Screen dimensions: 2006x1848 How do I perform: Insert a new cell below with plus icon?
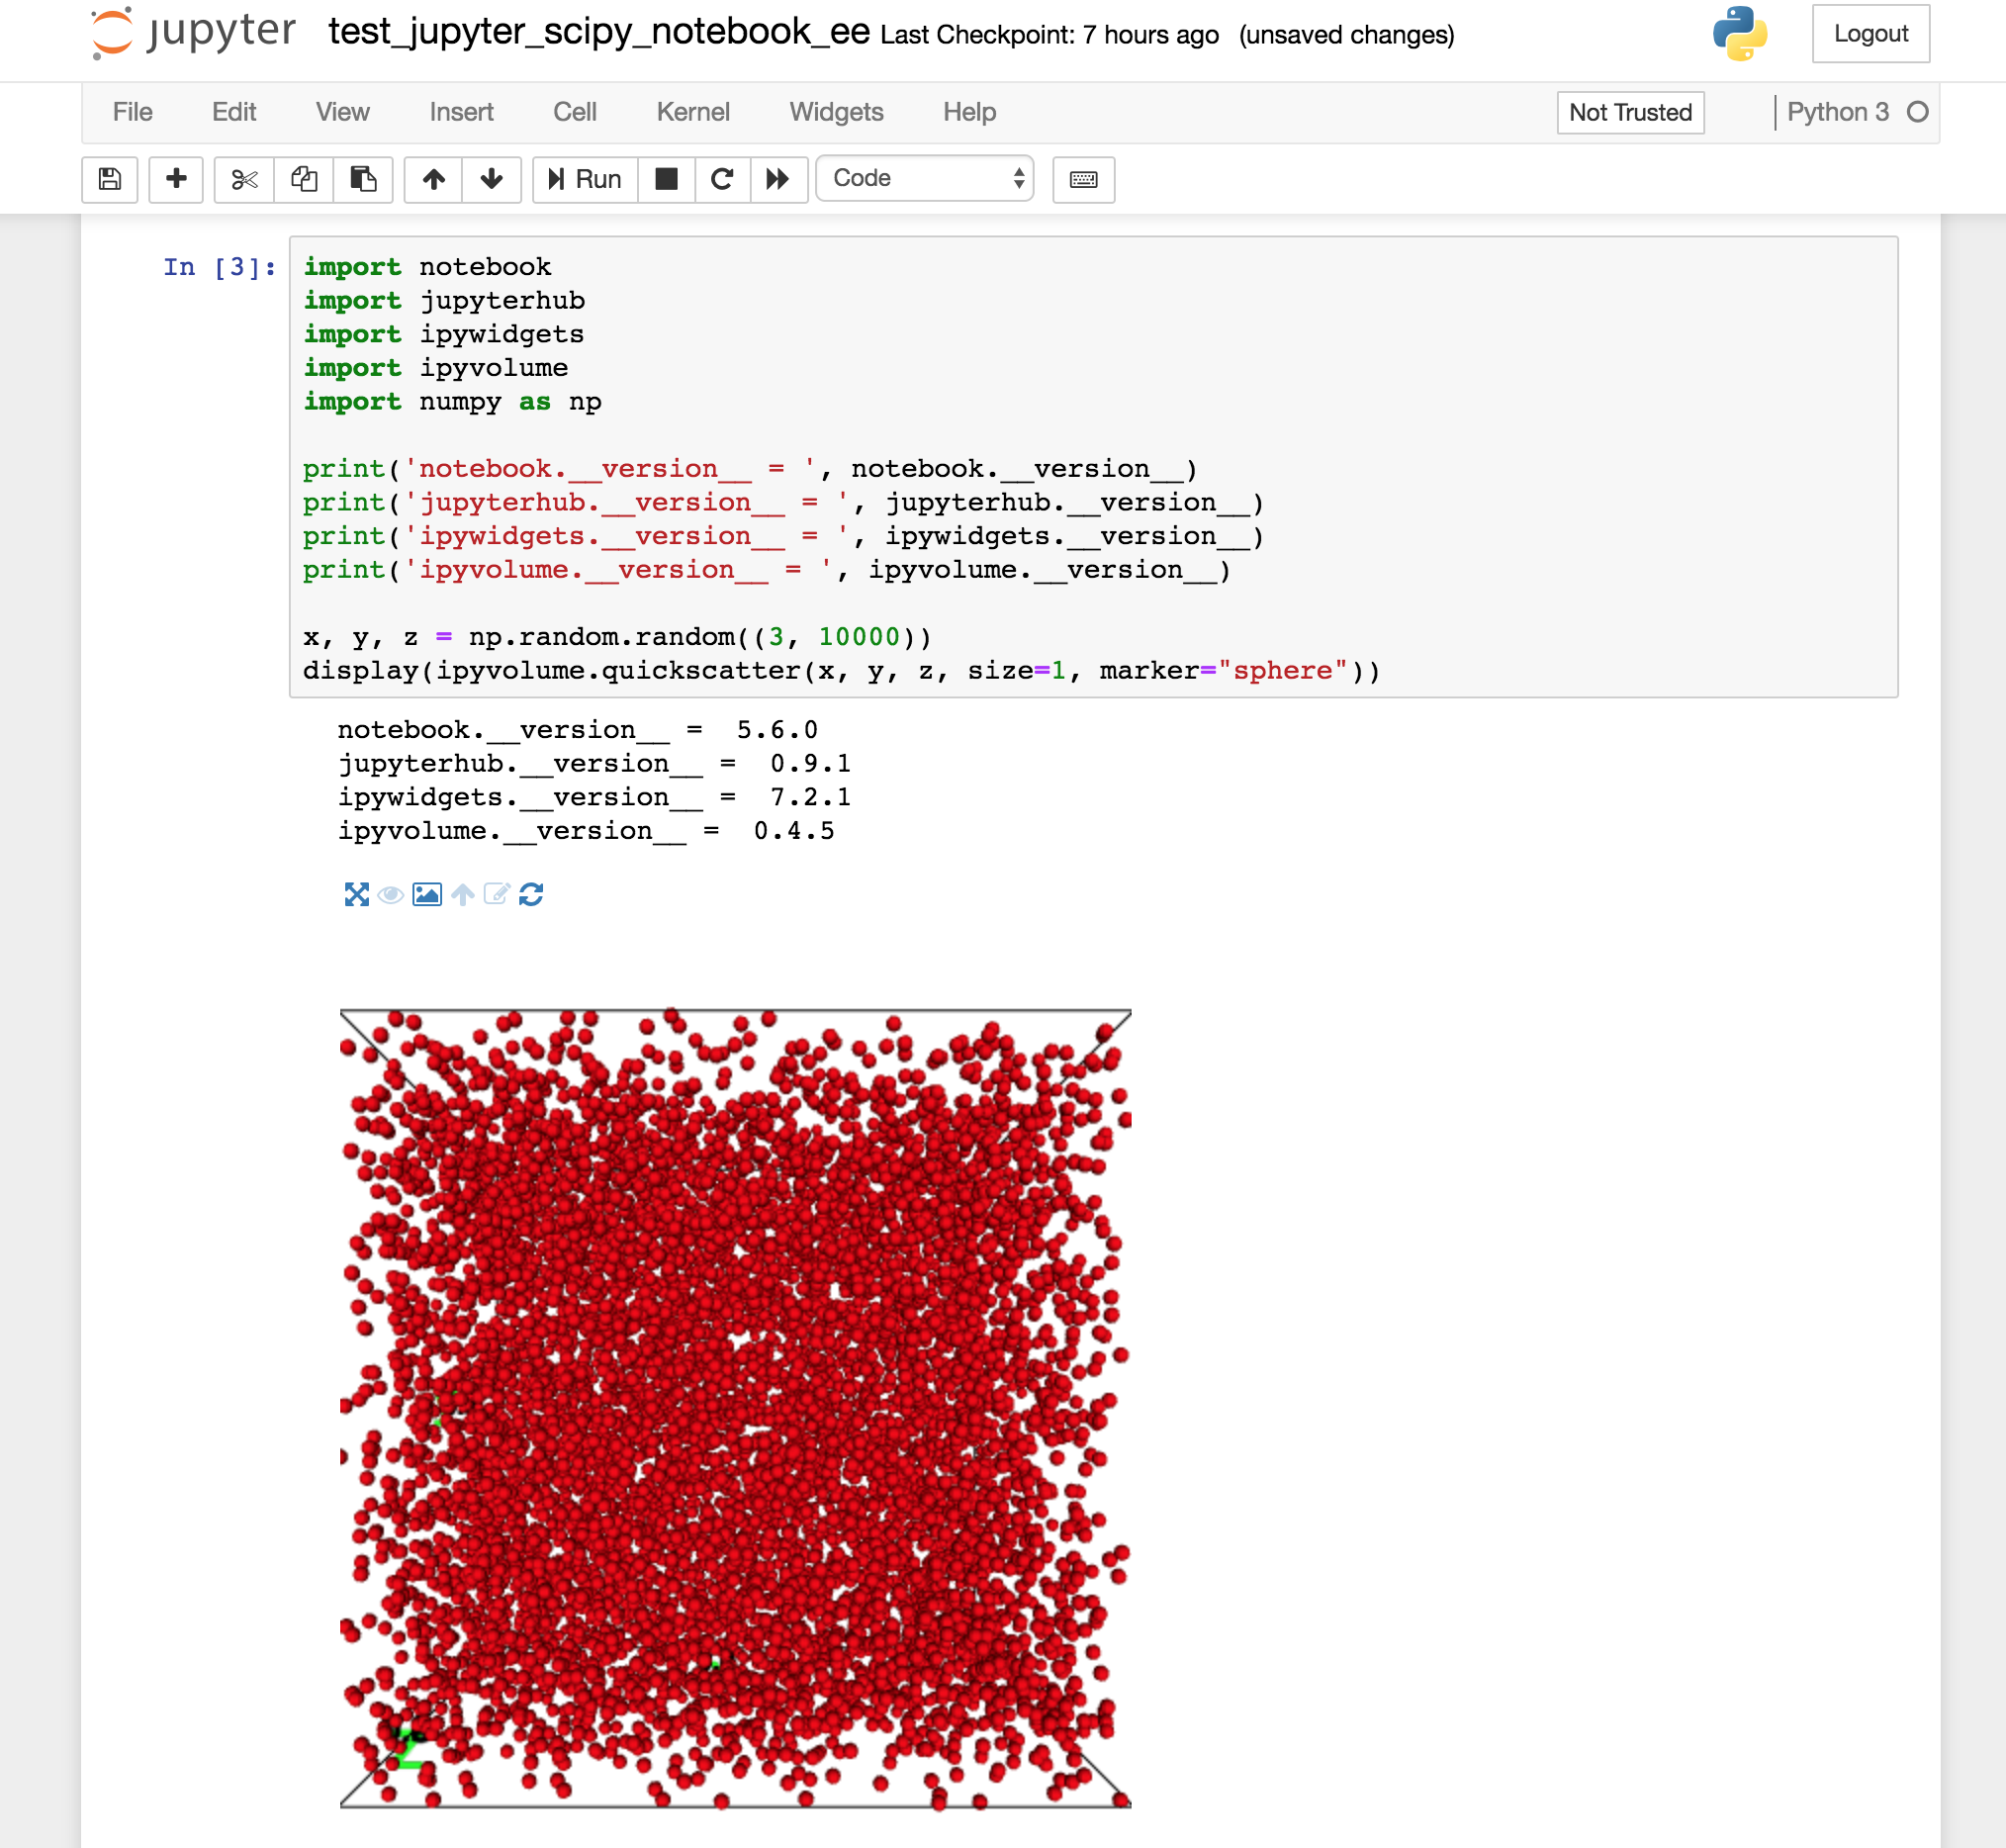coord(176,180)
